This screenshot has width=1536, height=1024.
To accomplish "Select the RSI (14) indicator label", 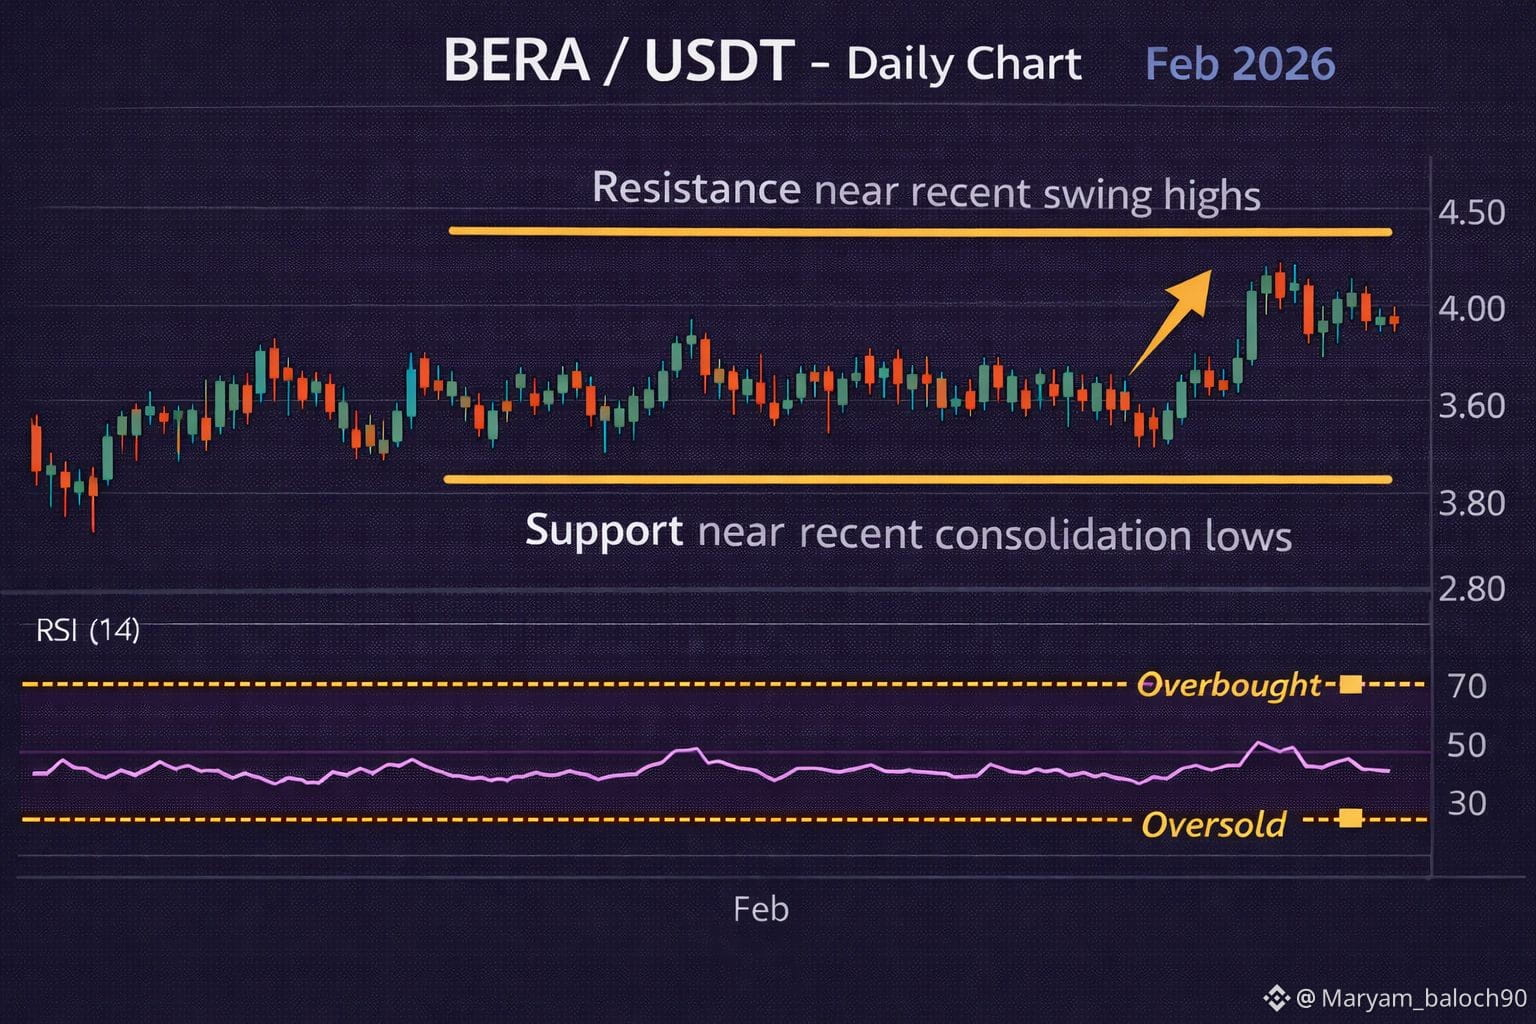I will click(x=88, y=630).
